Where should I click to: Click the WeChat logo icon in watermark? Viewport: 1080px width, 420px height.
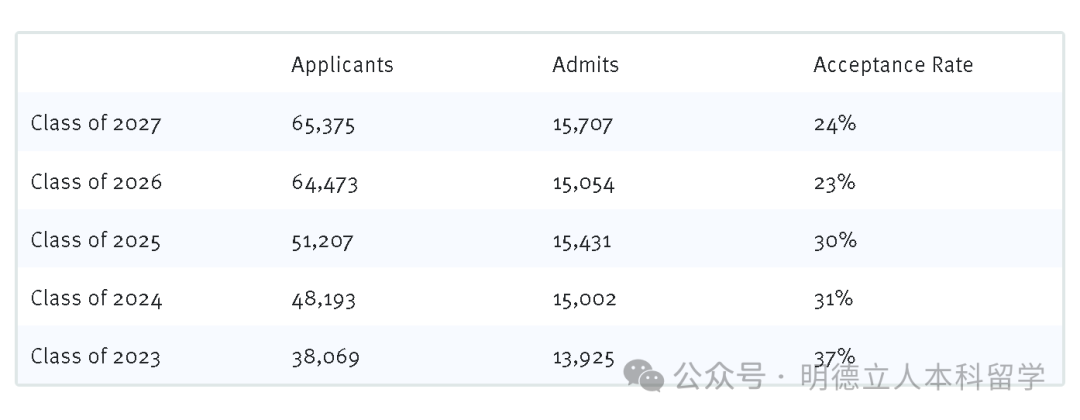pos(644,375)
